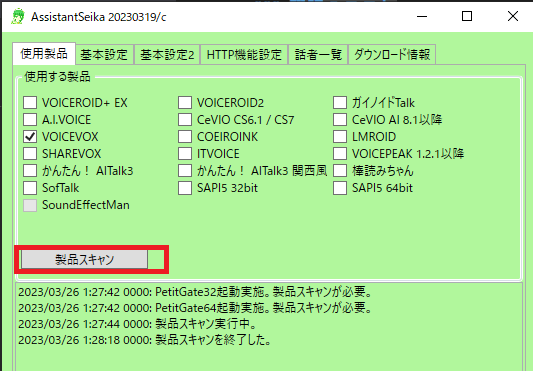Tick the CeVIO AI 8.1以降 checkbox
The image size is (533, 371).
point(340,119)
